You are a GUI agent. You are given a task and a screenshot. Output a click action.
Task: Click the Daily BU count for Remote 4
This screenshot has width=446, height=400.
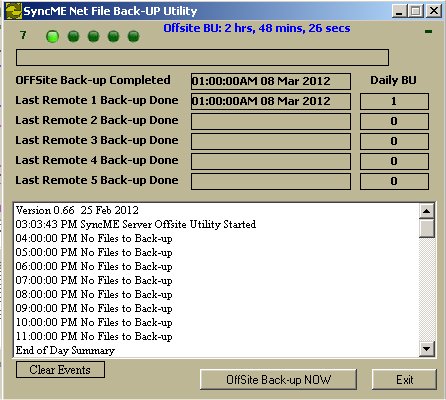coord(394,161)
